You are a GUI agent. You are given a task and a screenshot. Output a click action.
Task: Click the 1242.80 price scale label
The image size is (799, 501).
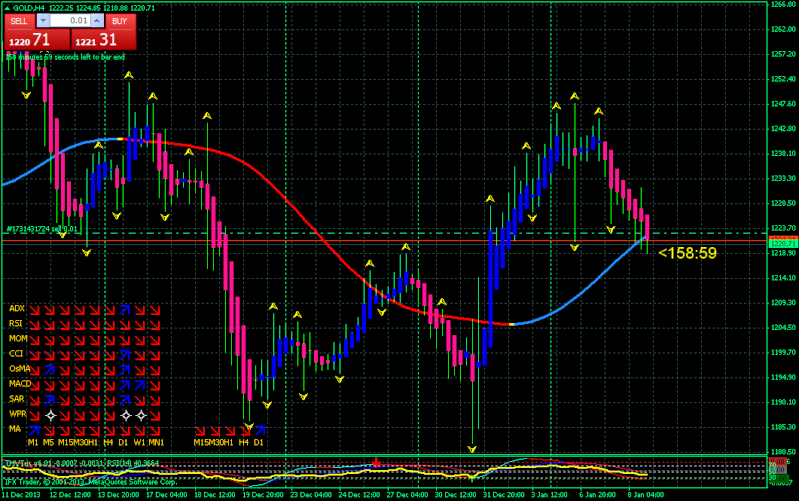(x=783, y=128)
